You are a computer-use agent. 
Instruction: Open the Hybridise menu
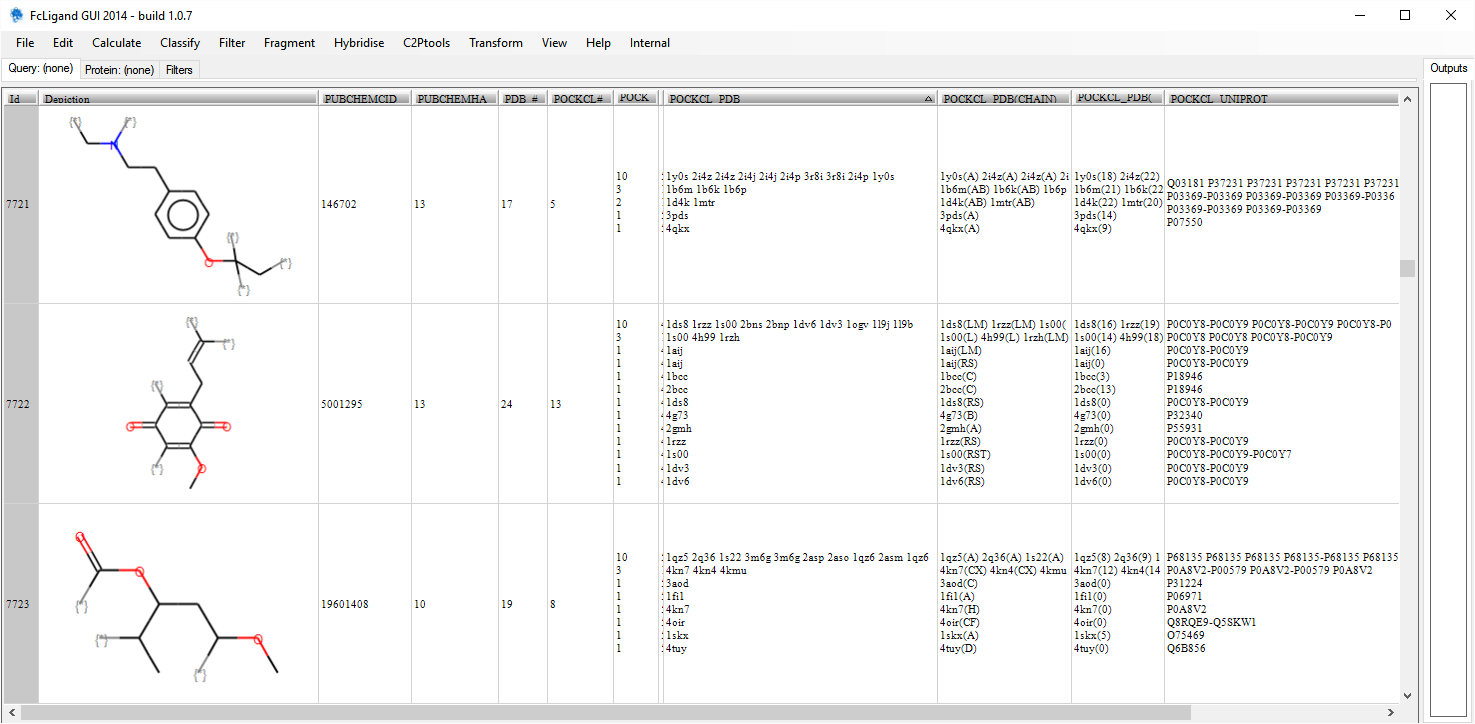359,43
